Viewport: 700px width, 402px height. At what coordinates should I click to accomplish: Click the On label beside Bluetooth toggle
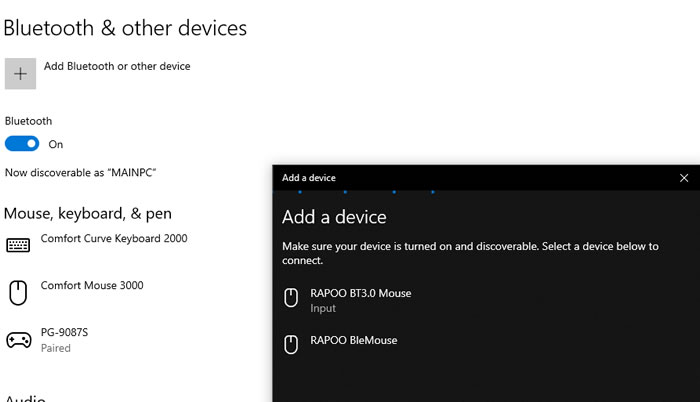[x=56, y=144]
